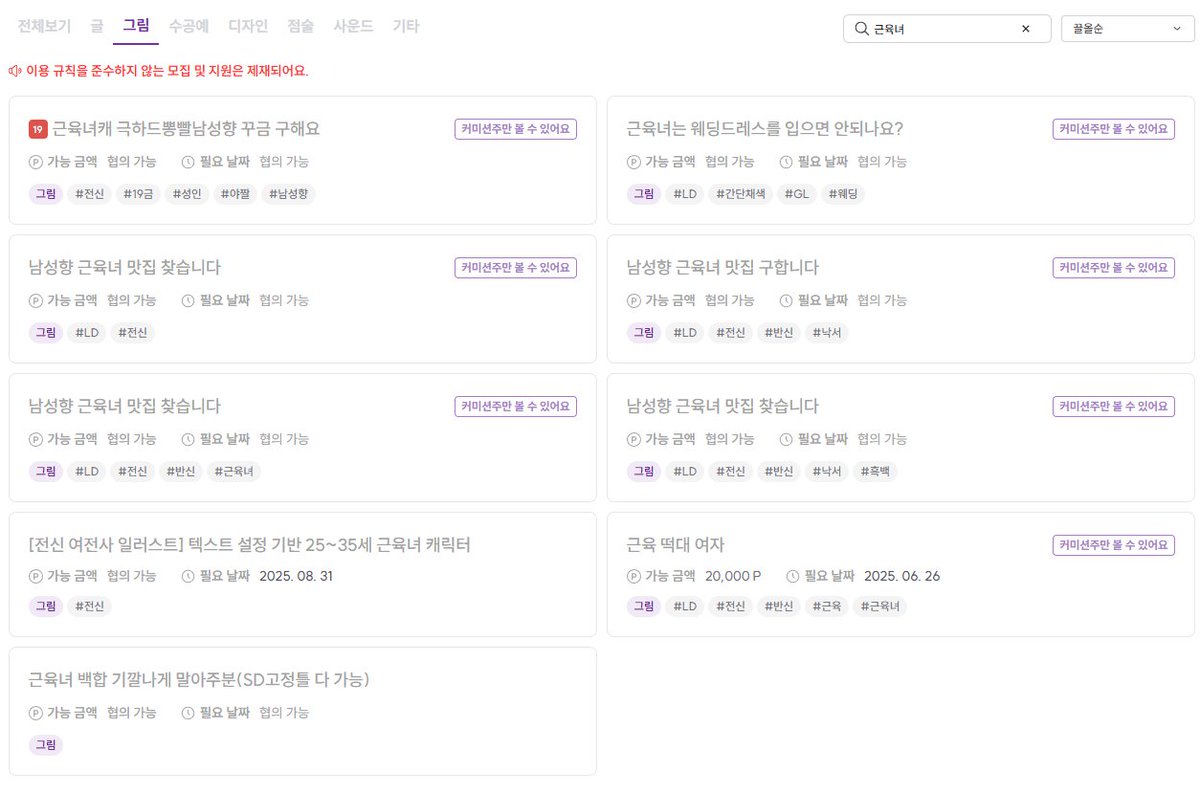The image size is (1200, 794).
Task: Click the #야짤 tag
Action: [235, 194]
